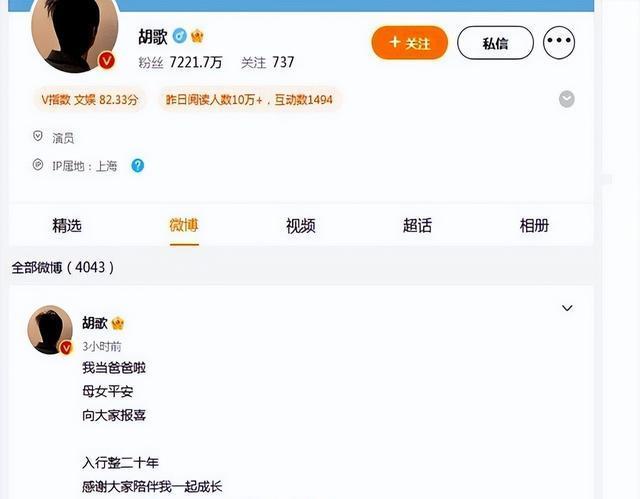Follow the account with the 关注 button
This screenshot has width=640, height=499.
tap(409, 42)
